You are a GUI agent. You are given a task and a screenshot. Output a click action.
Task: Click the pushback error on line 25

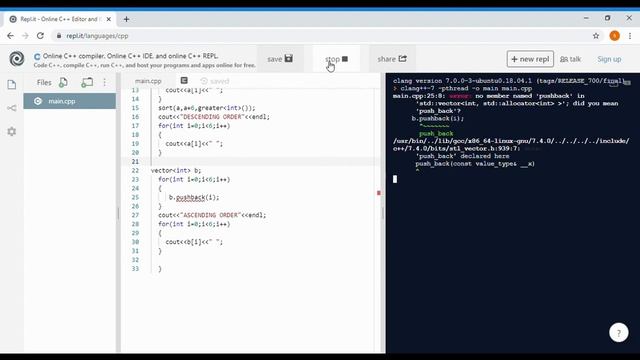190,197
